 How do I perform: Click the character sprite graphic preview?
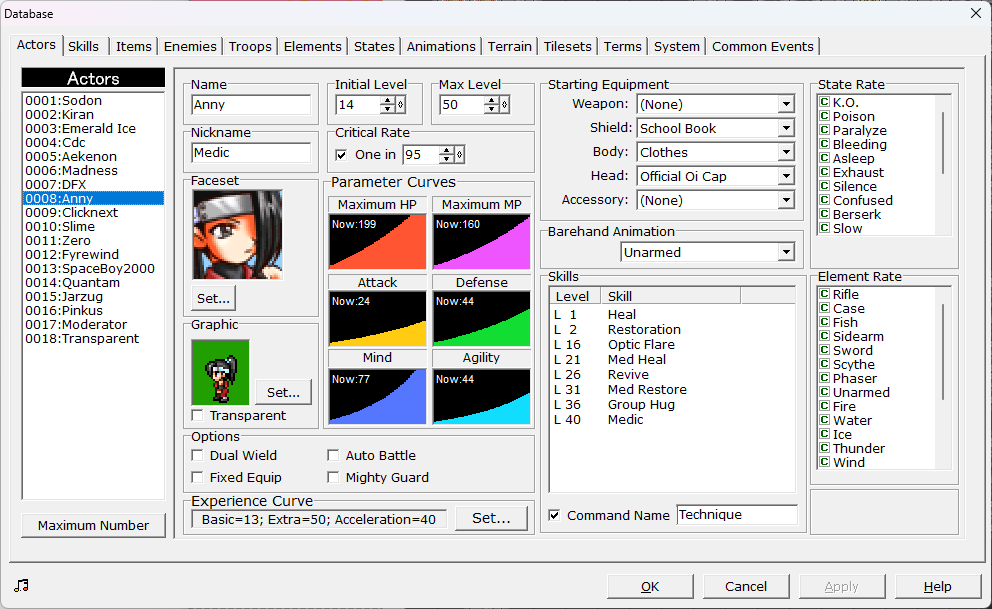point(220,372)
